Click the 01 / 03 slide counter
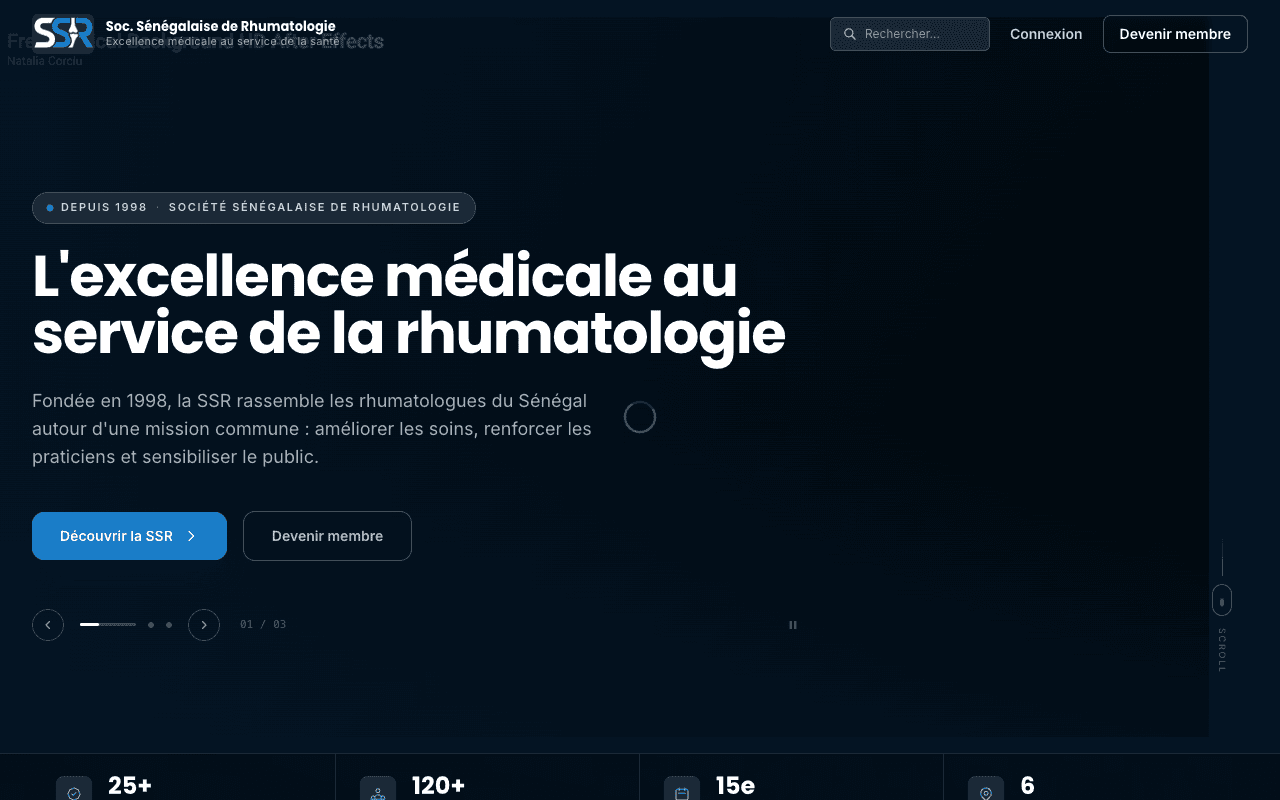 [263, 625]
